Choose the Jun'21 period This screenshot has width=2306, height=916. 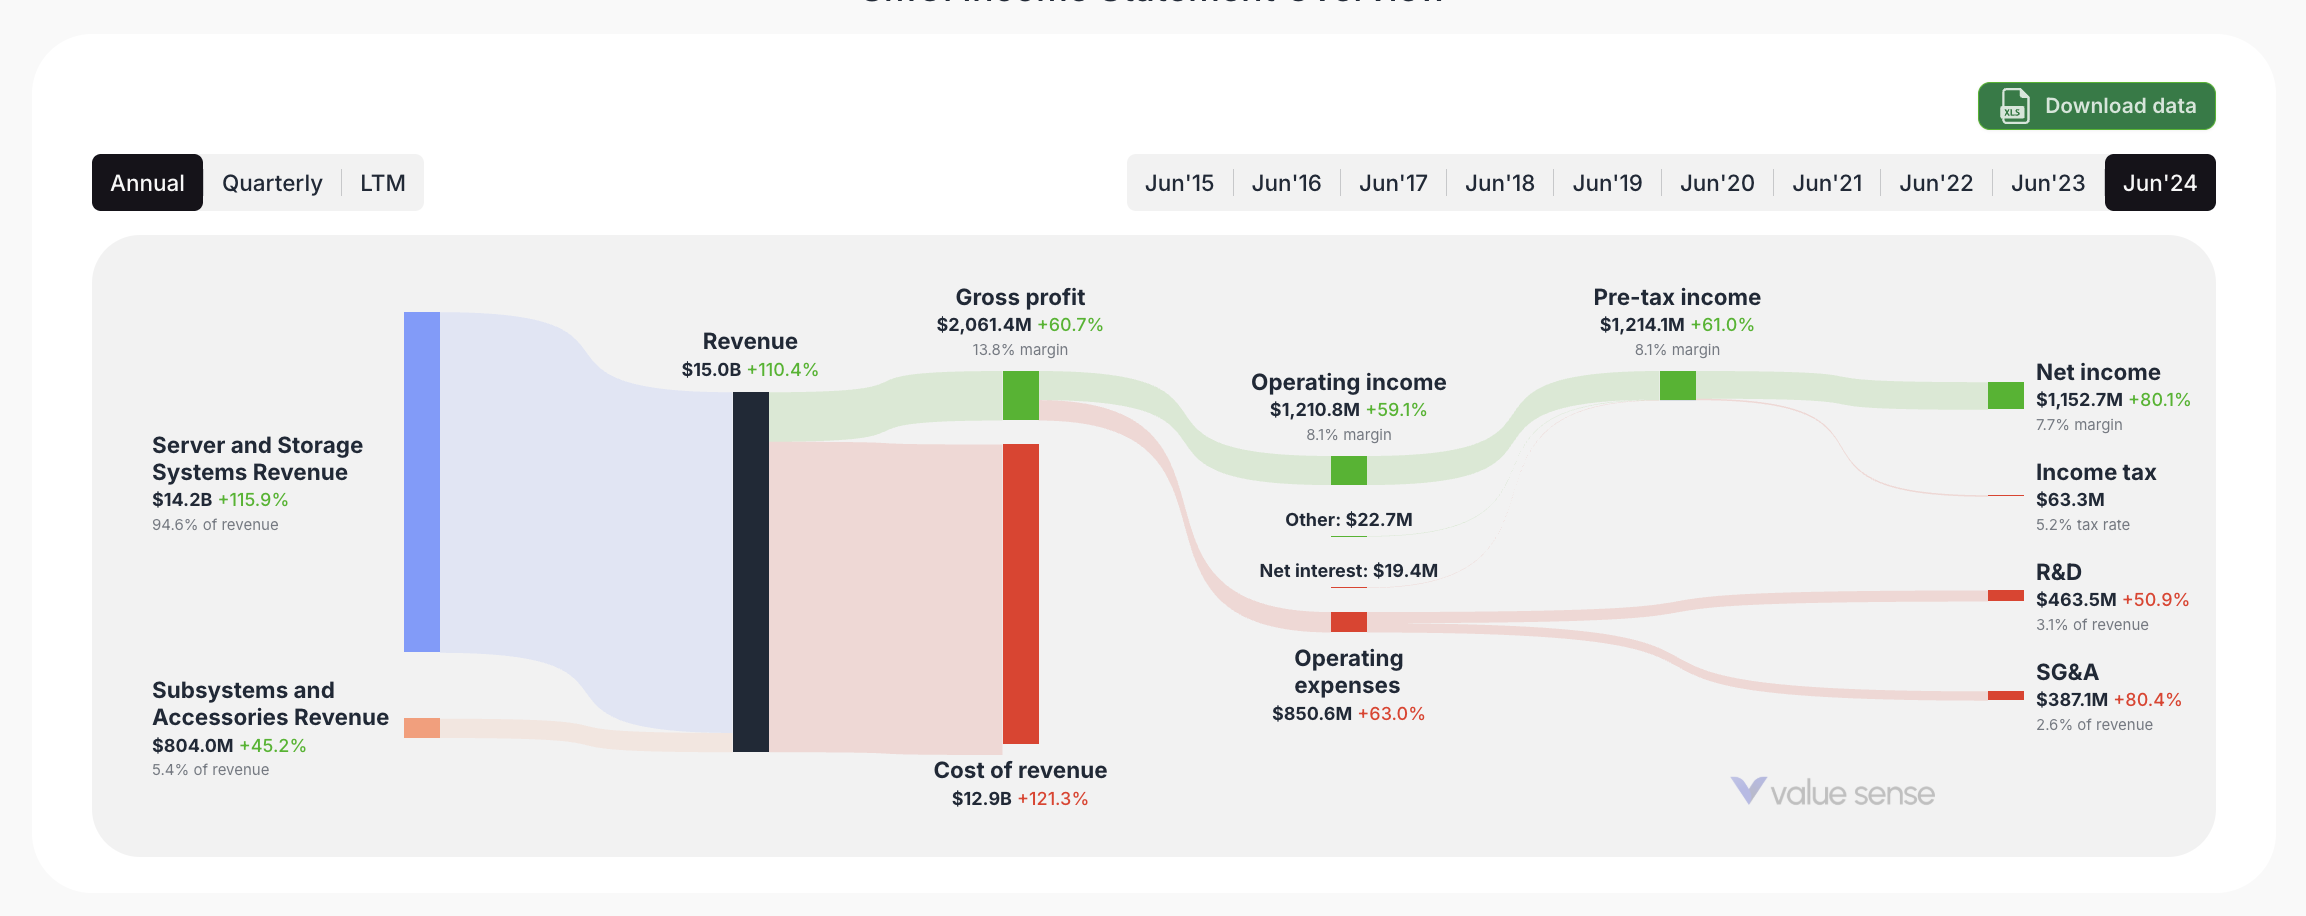[x=1827, y=182]
